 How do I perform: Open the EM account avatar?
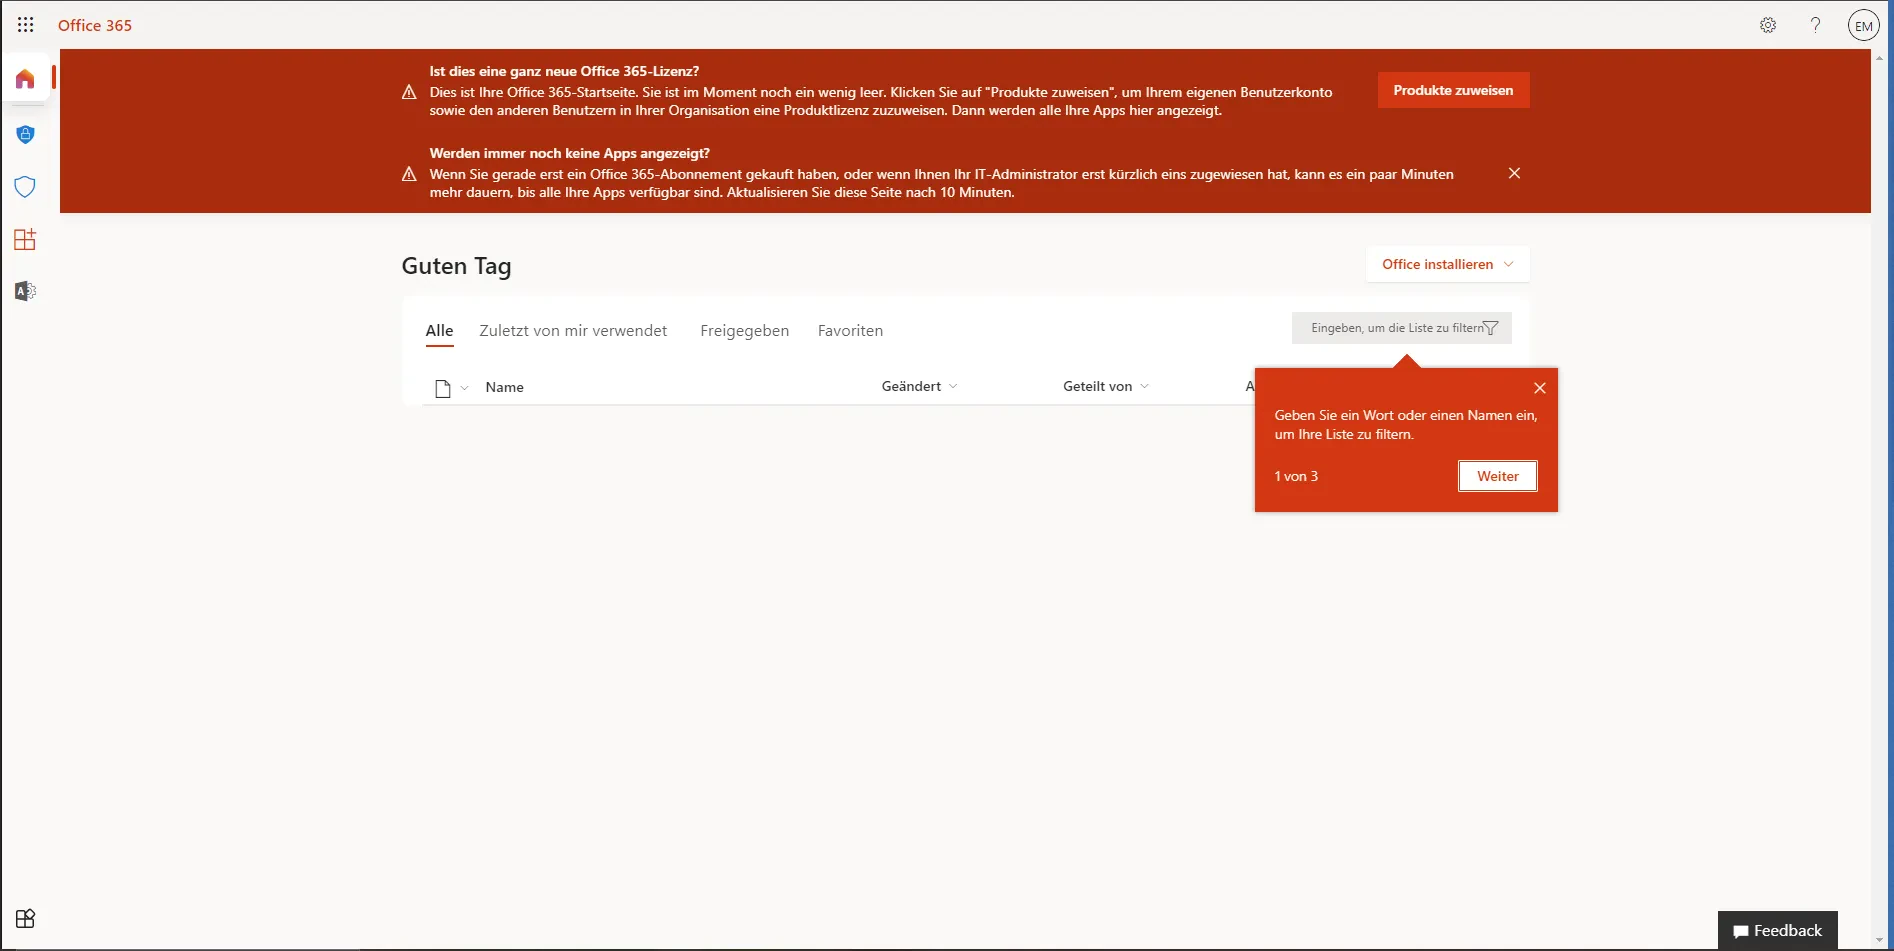point(1863,26)
